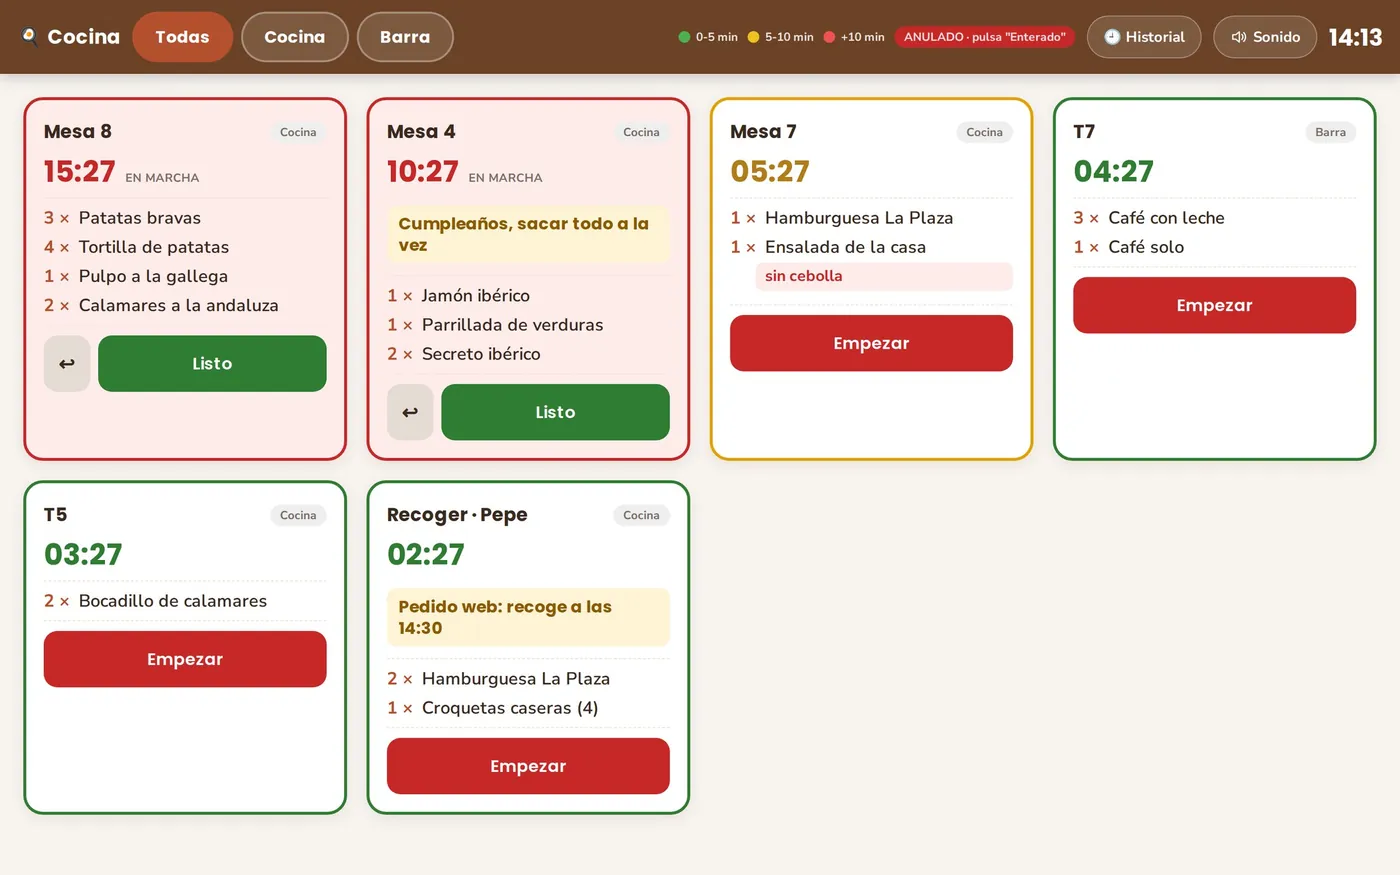The width and height of the screenshot is (1400, 875).
Task: Click the red +10 min legend dot
Action: coord(829,37)
